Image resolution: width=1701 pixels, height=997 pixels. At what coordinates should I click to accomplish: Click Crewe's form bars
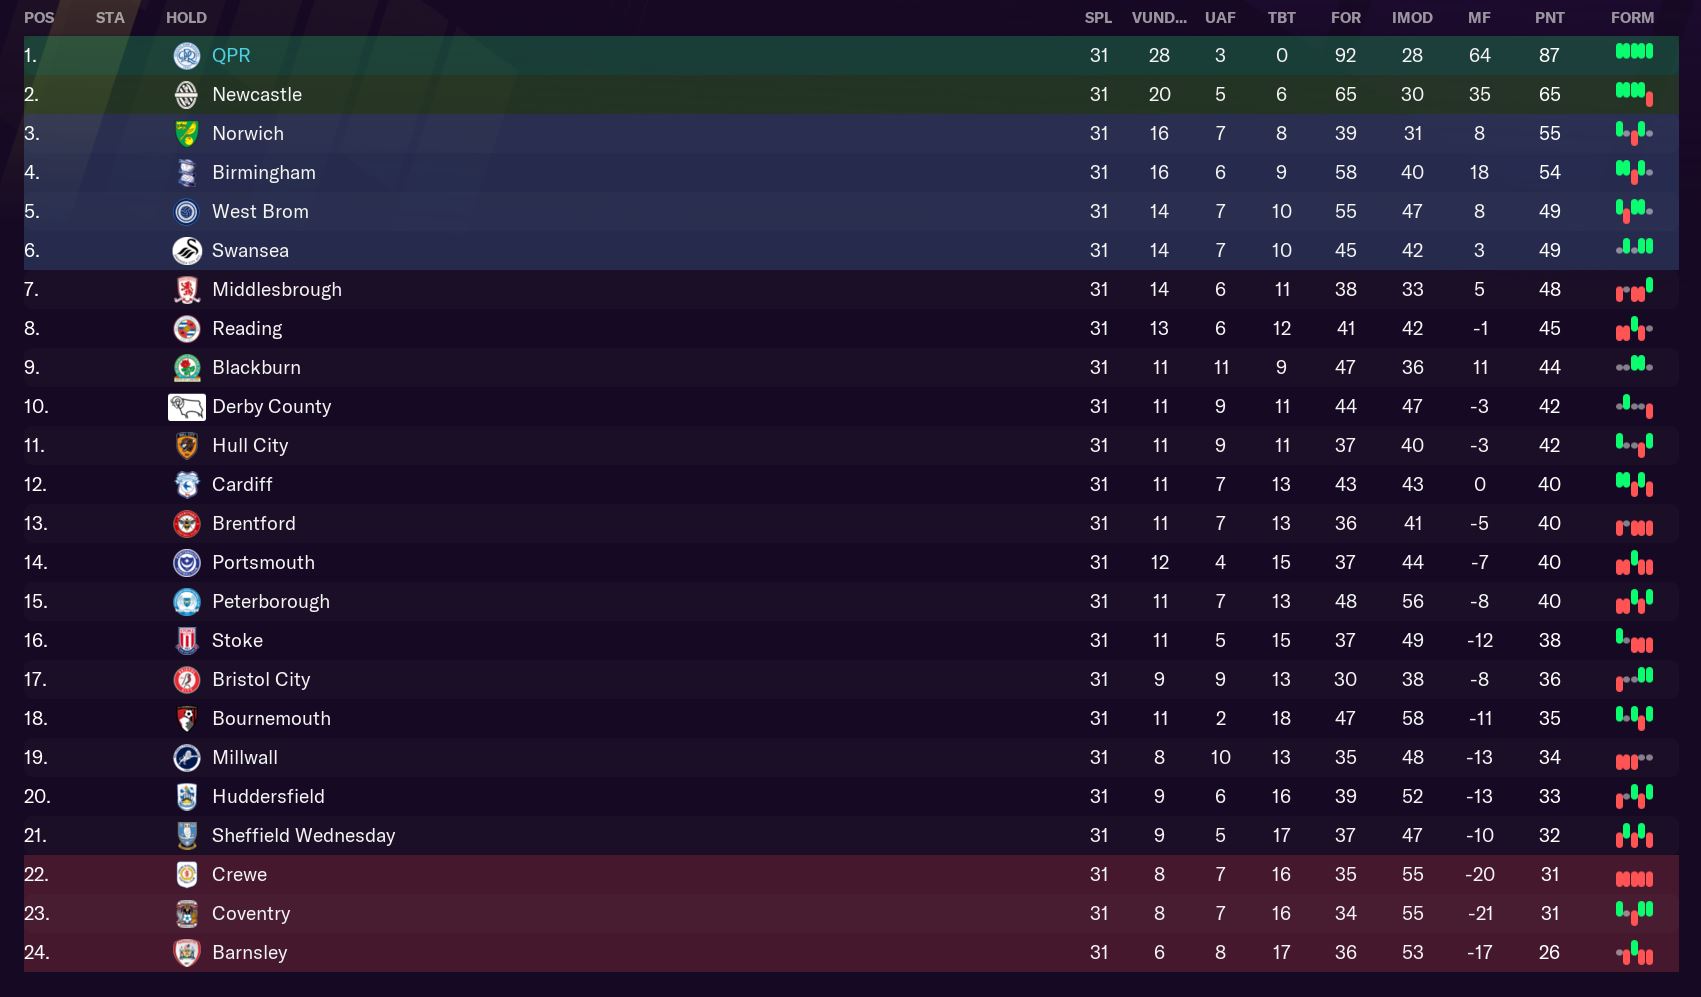pos(1634,879)
